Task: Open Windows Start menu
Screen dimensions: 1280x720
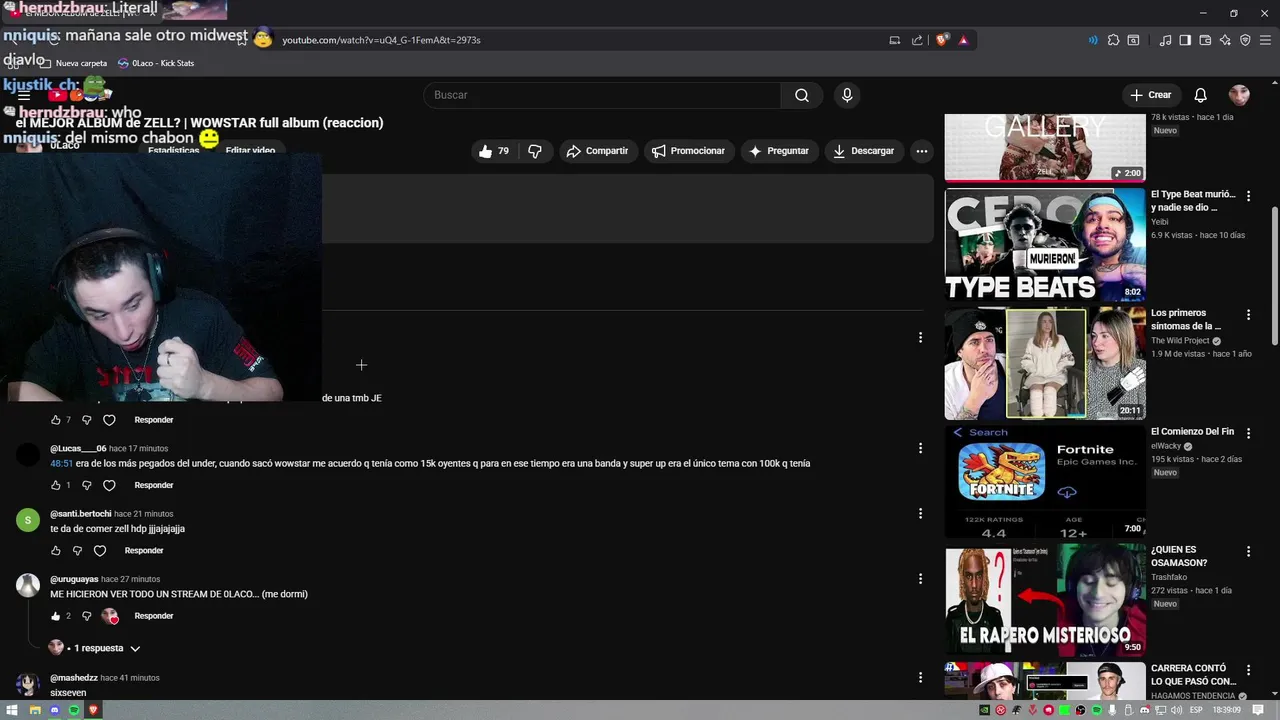Action: coord(12,710)
